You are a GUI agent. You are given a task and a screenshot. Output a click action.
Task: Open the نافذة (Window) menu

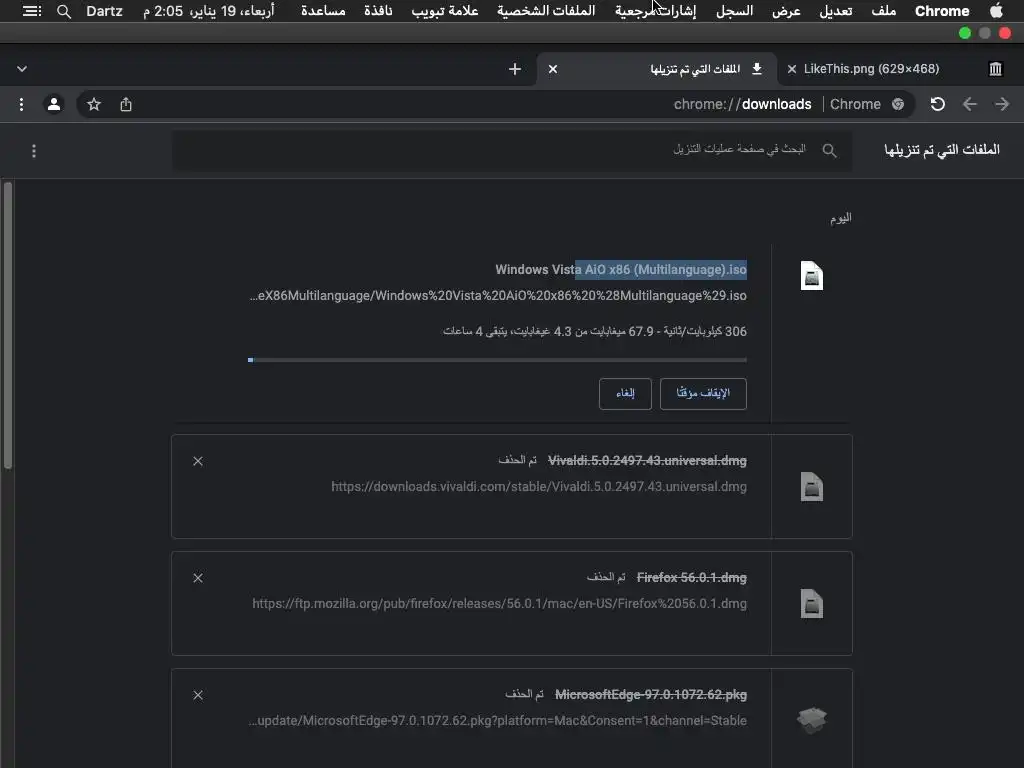378,11
